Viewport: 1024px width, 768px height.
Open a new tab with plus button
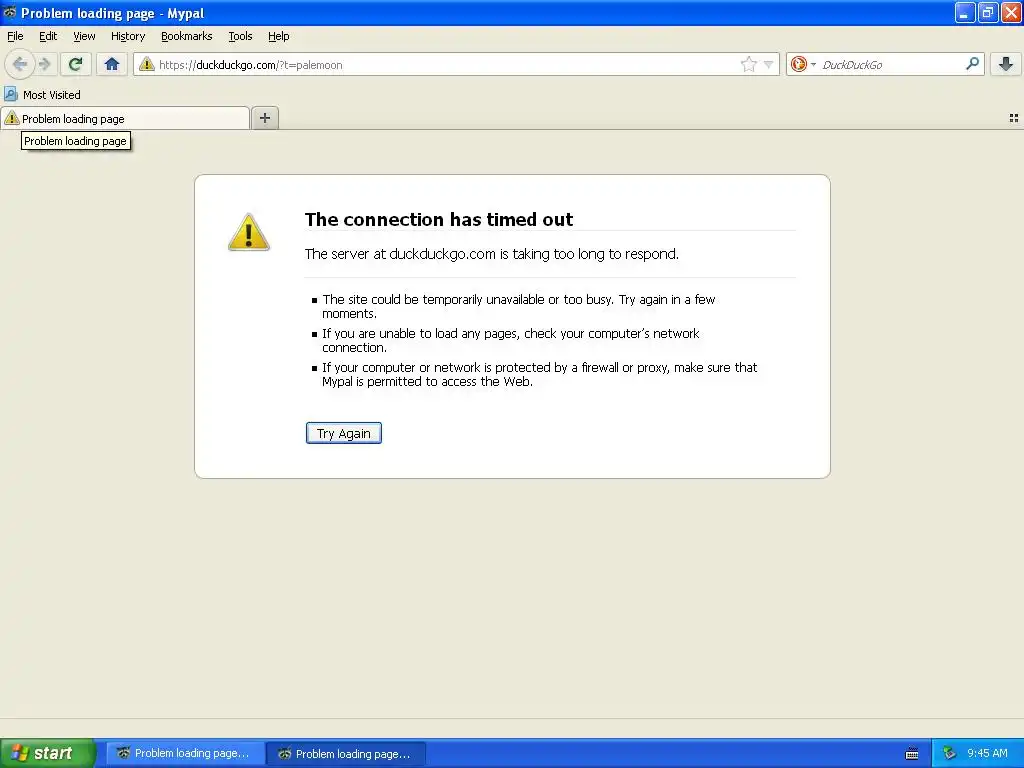[x=264, y=118]
